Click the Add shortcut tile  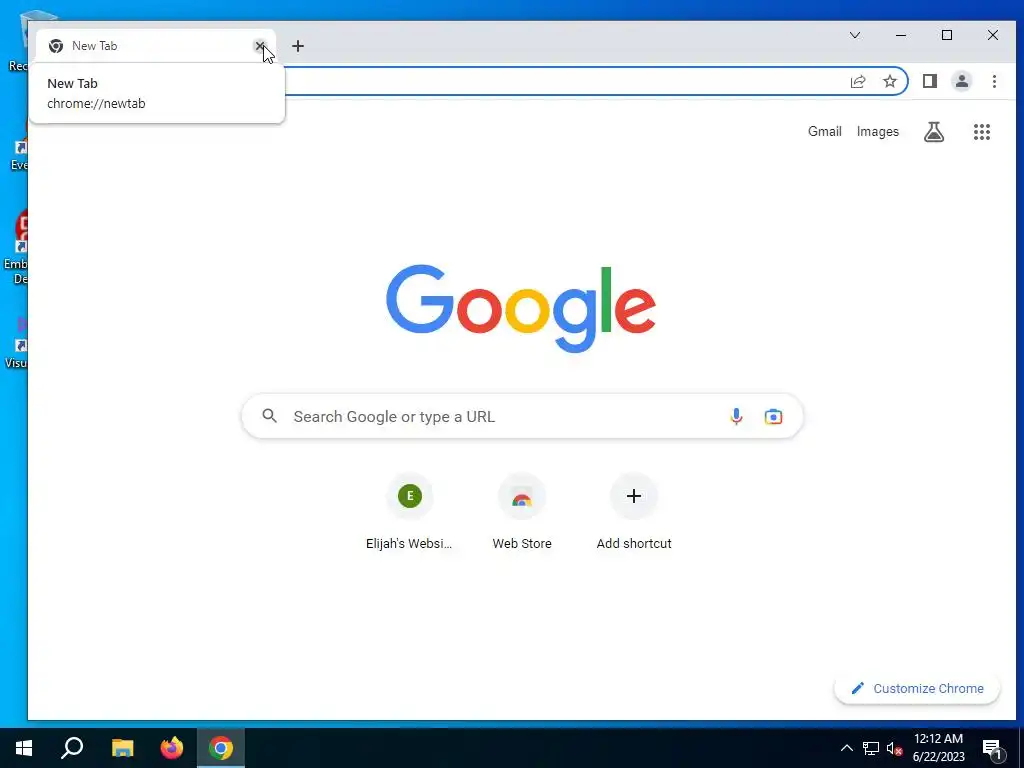click(x=633, y=513)
